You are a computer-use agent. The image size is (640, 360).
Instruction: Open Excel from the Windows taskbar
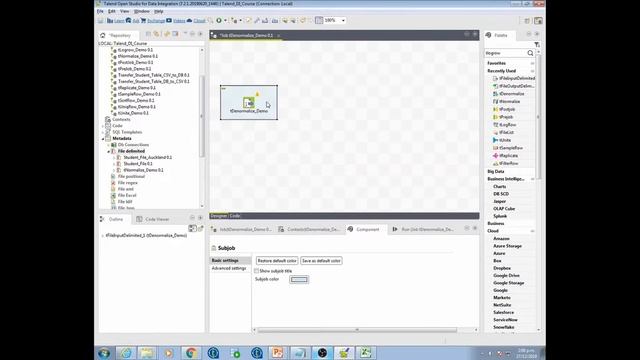[x=365, y=353]
